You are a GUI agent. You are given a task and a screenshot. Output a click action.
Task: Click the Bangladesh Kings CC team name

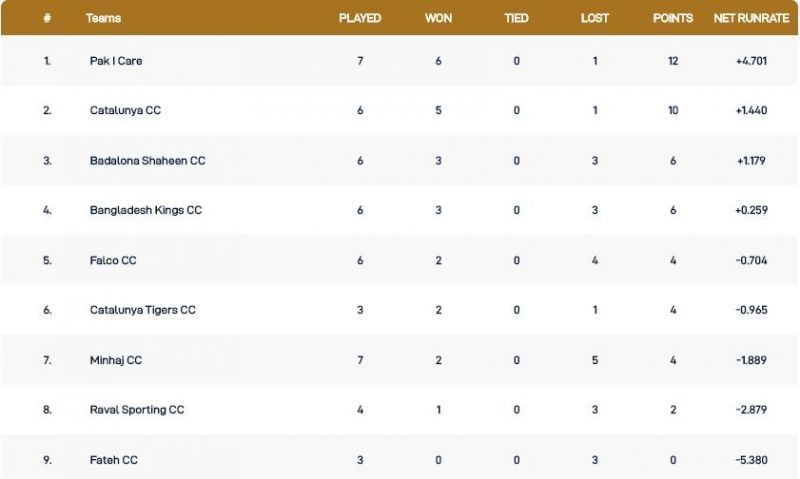click(x=145, y=211)
